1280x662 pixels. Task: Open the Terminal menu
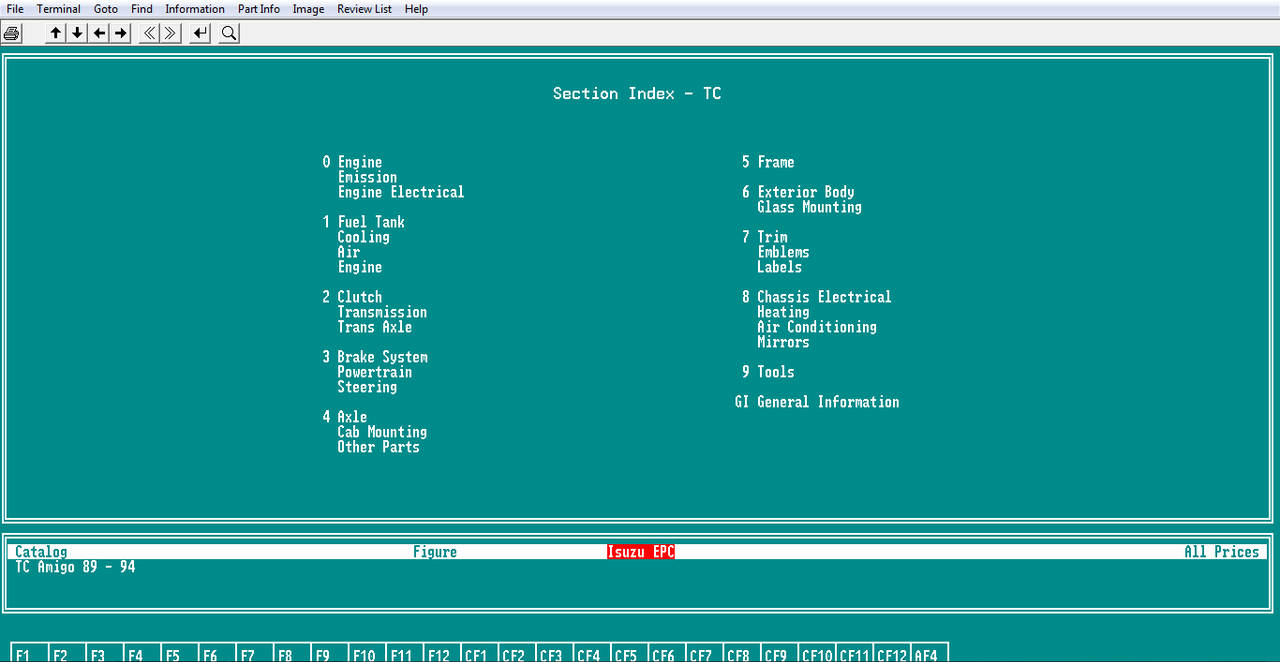[x=59, y=9]
